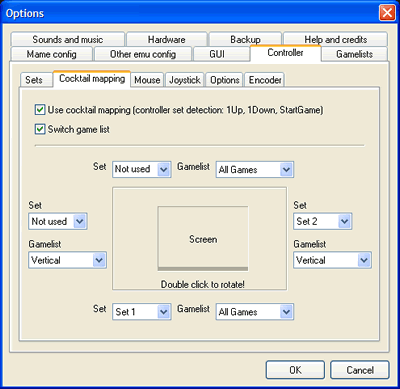The image size is (400, 389).
Task: Open the Help and credits tab
Action: pyautogui.click(x=335, y=40)
